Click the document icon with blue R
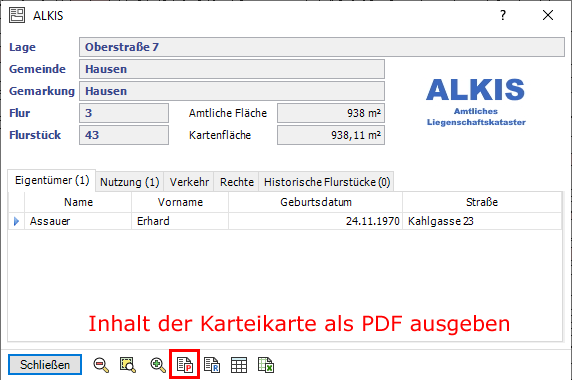This screenshot has width=572, height=380. click(x=212, y=365)
